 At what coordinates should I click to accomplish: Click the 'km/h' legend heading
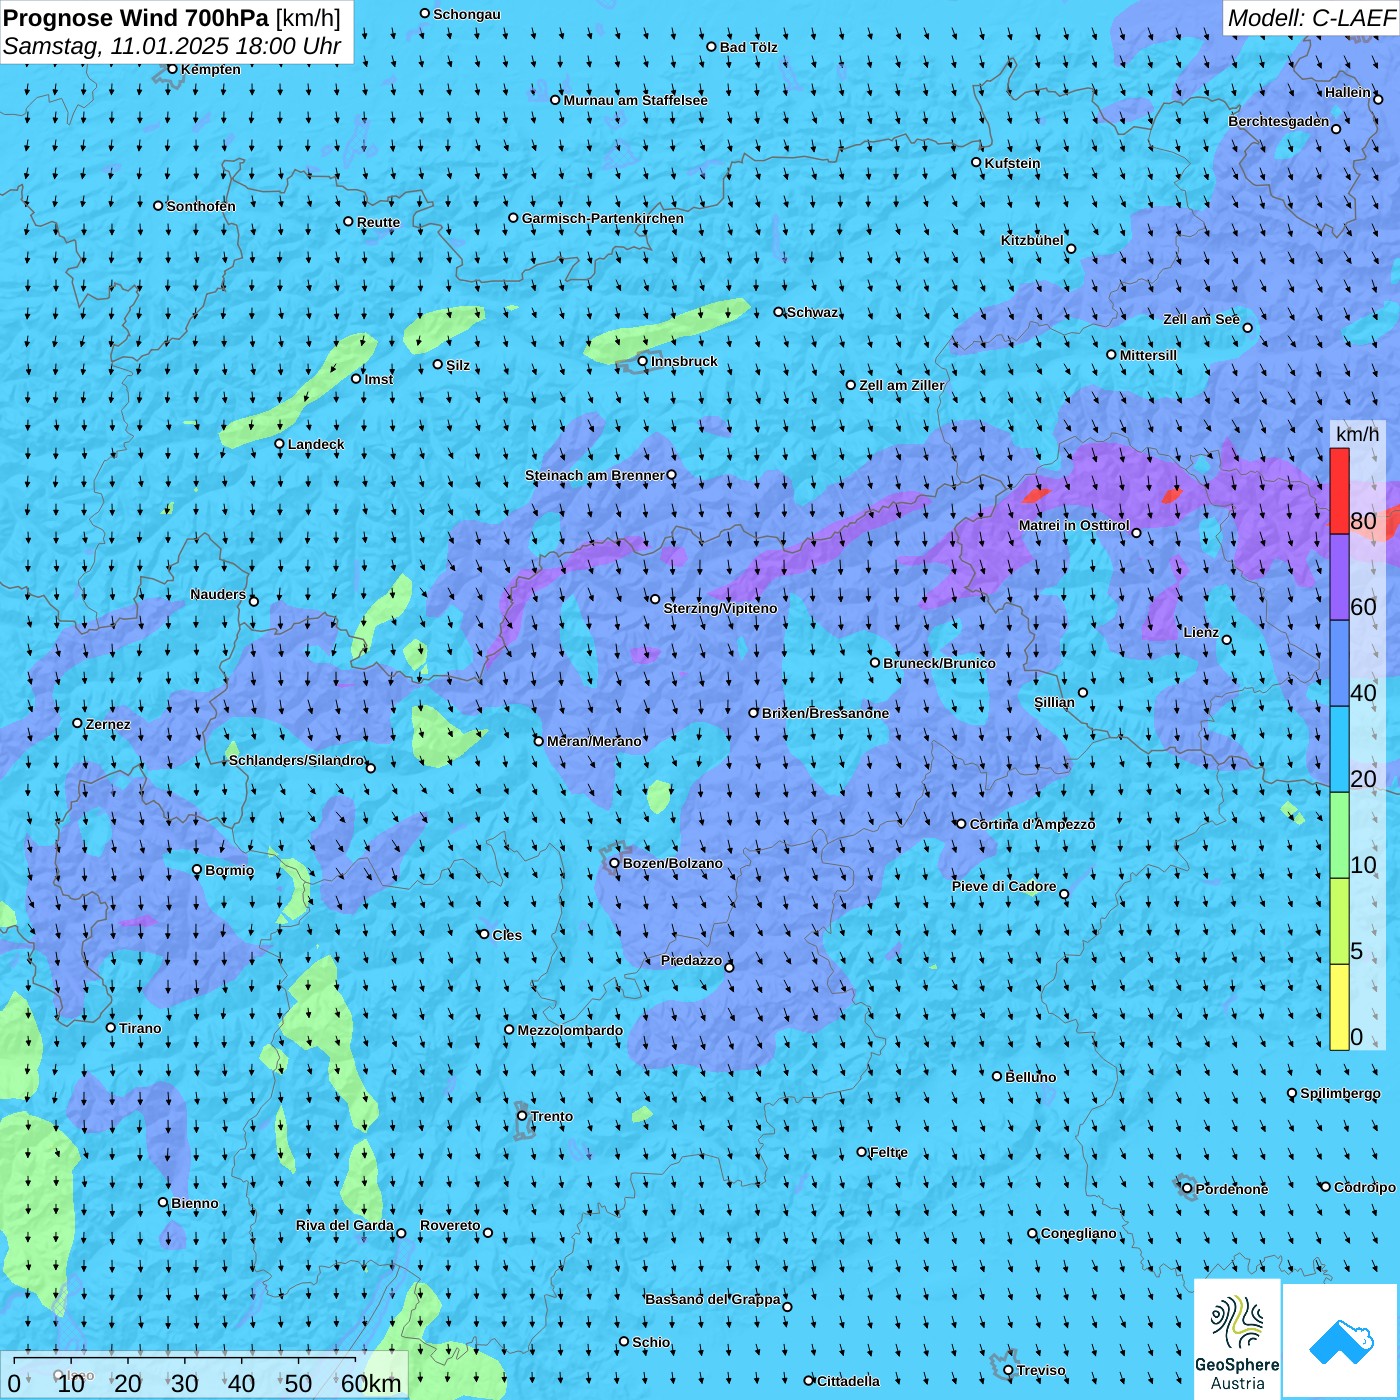point(1358,434)
